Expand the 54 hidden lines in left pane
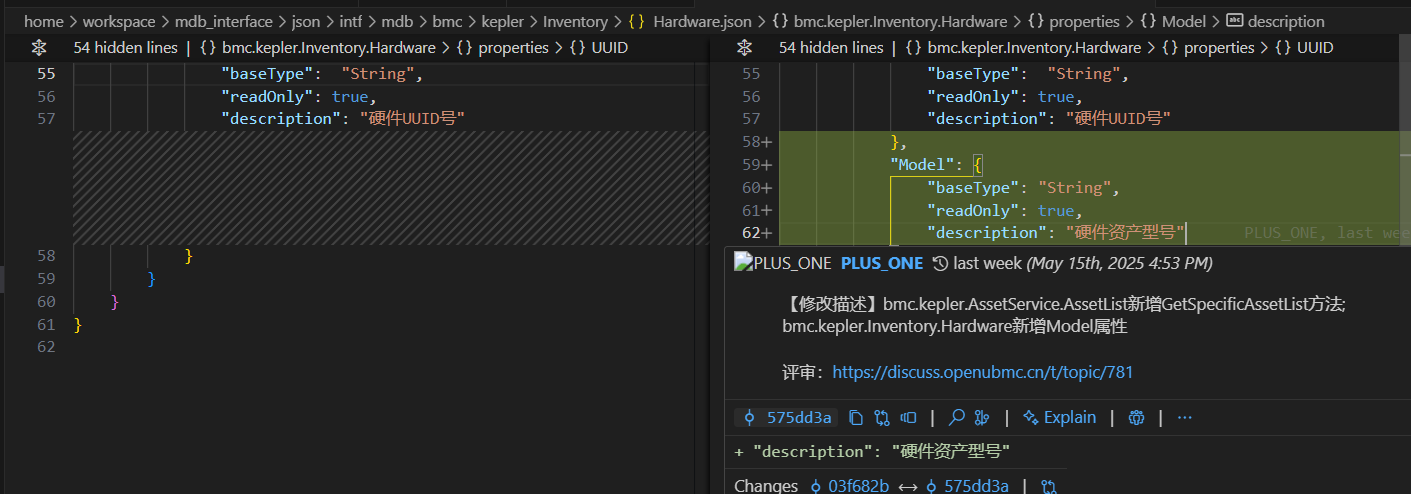This screenshot has width=1411, height=494. click(125, 48)
